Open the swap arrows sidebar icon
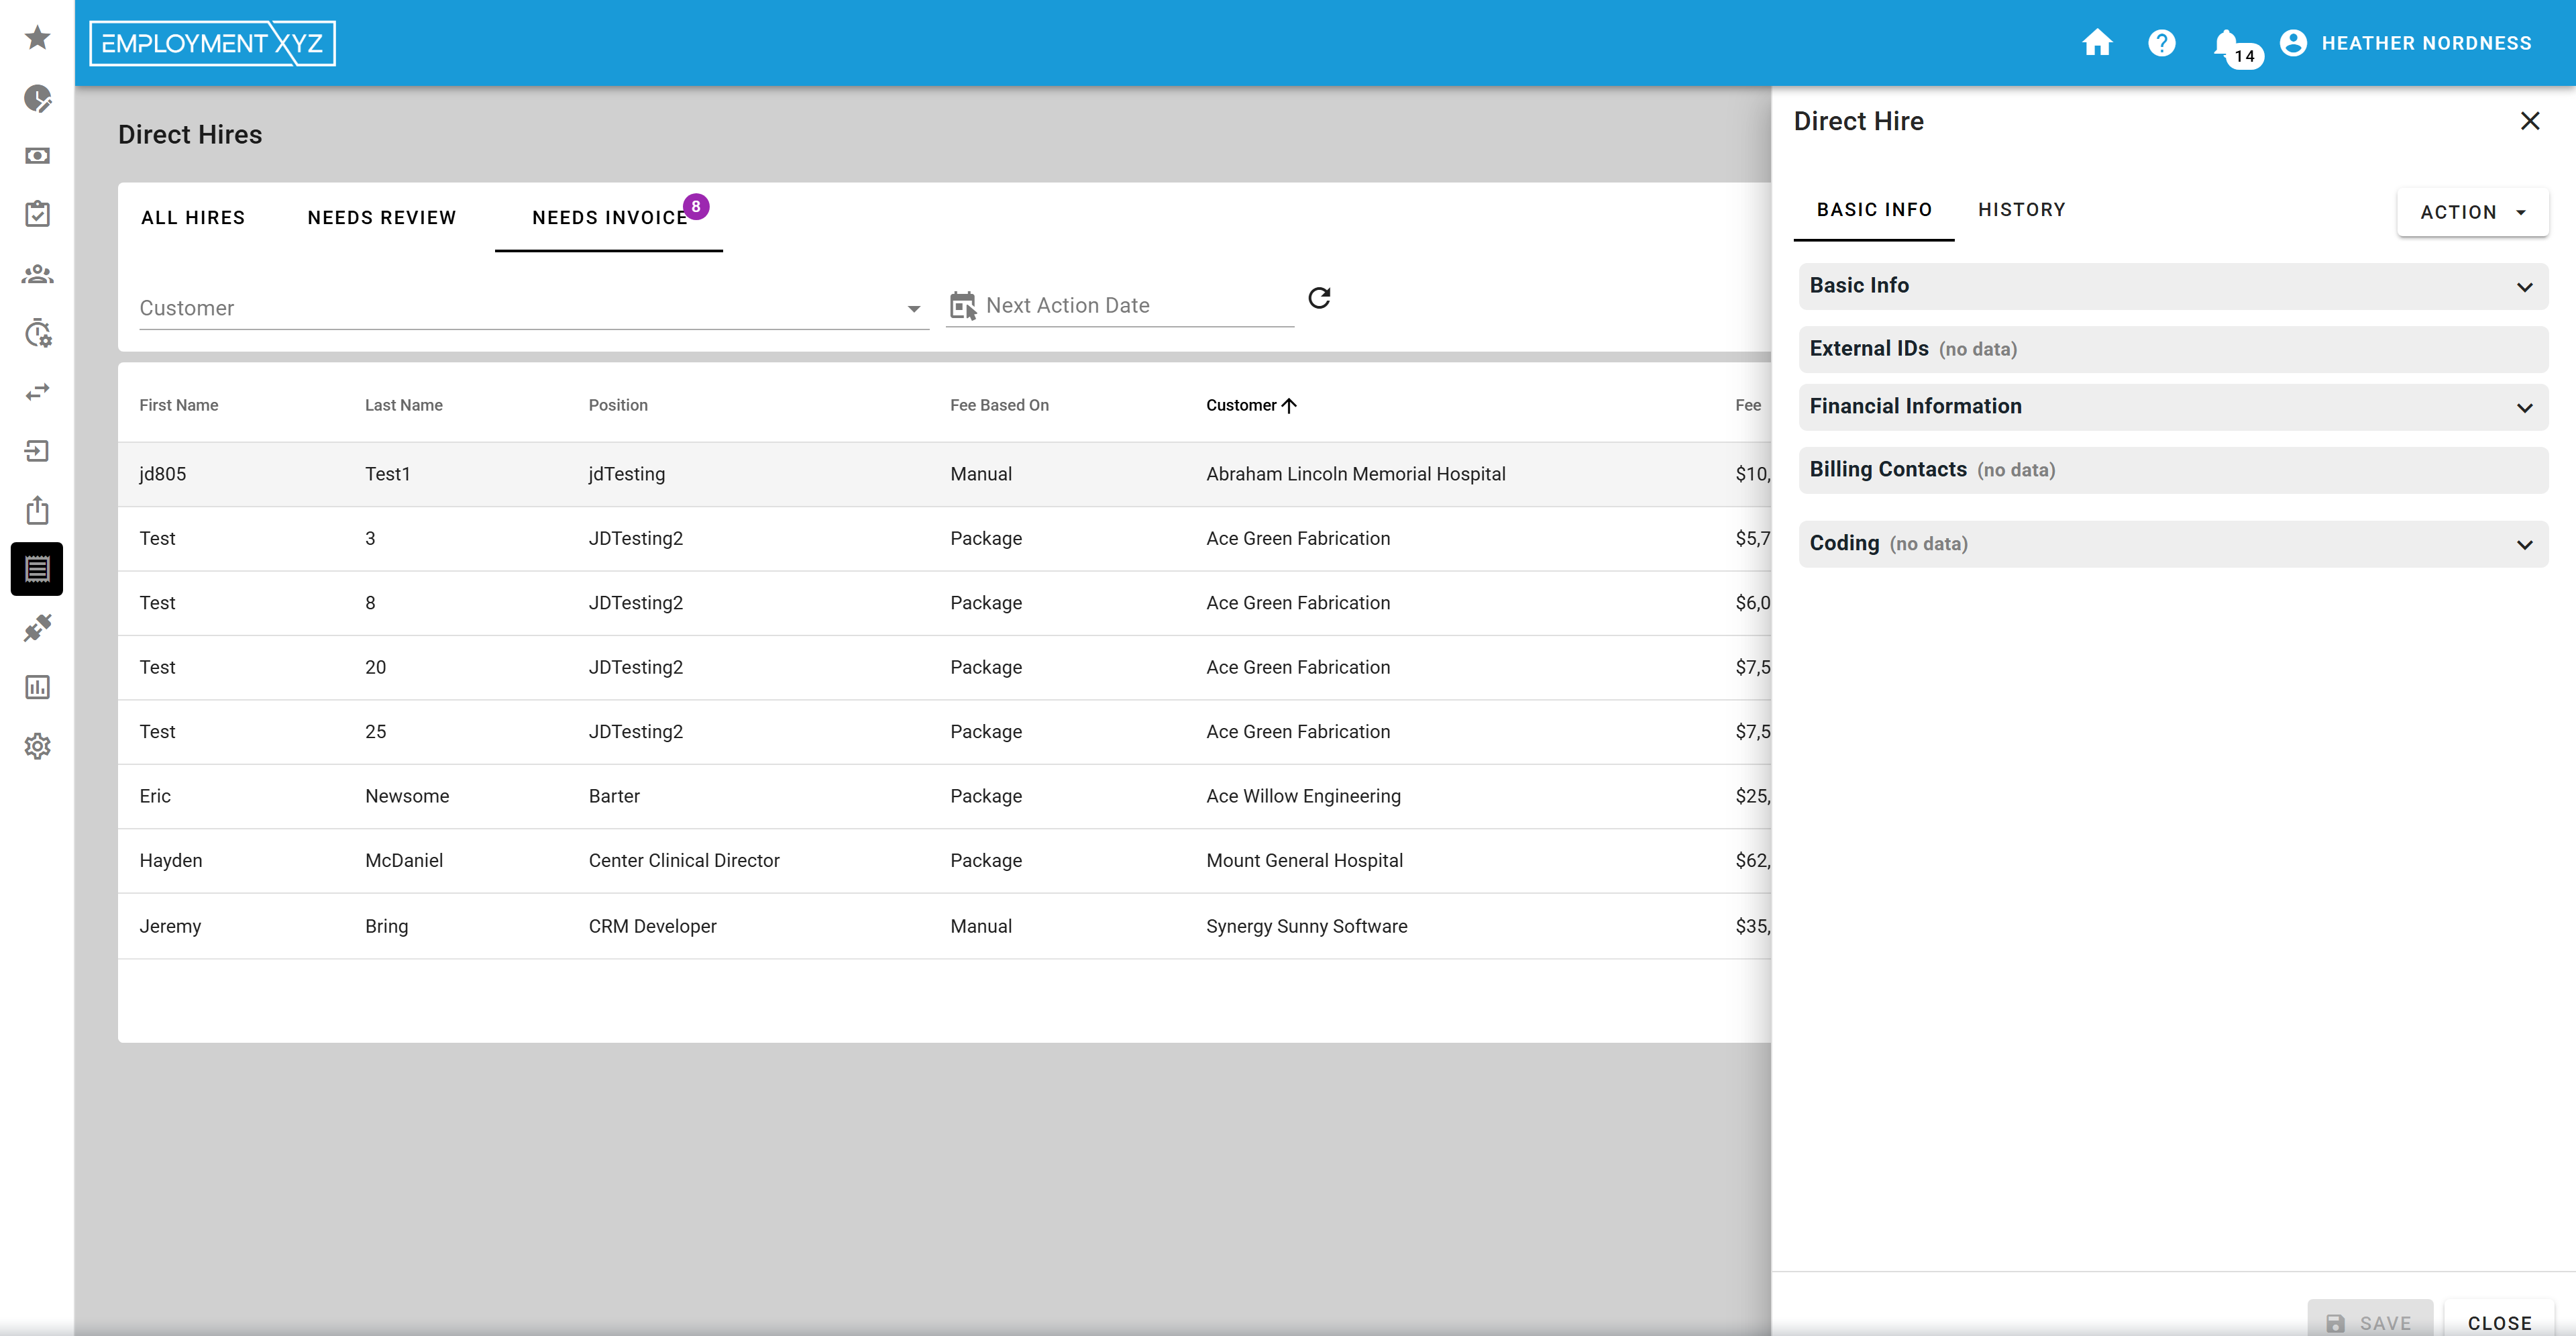This screenshot has height=1336, width=2576. (37, 392)
